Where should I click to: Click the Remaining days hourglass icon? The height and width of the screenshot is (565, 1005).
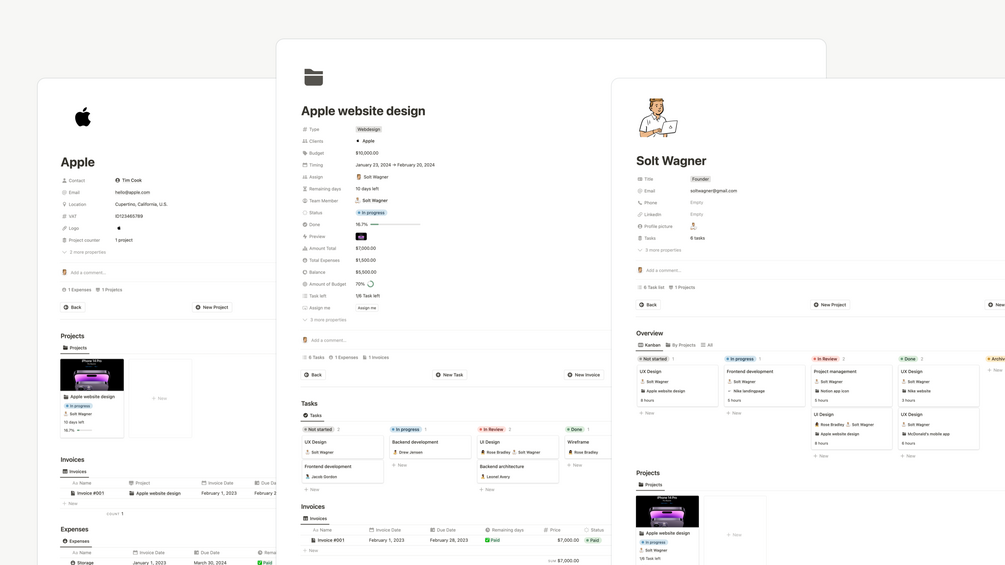[x=305, y=189]
